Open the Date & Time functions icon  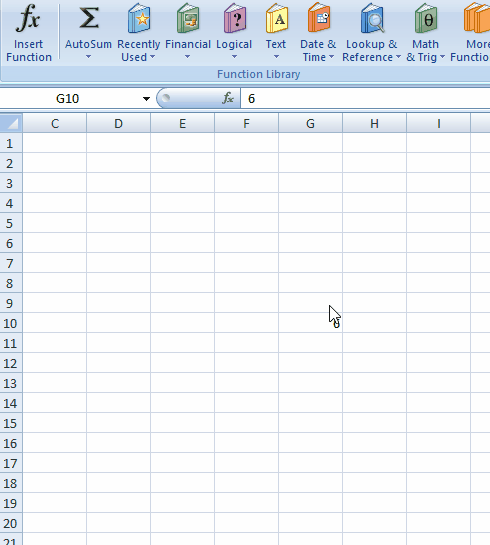click(319, 17)
